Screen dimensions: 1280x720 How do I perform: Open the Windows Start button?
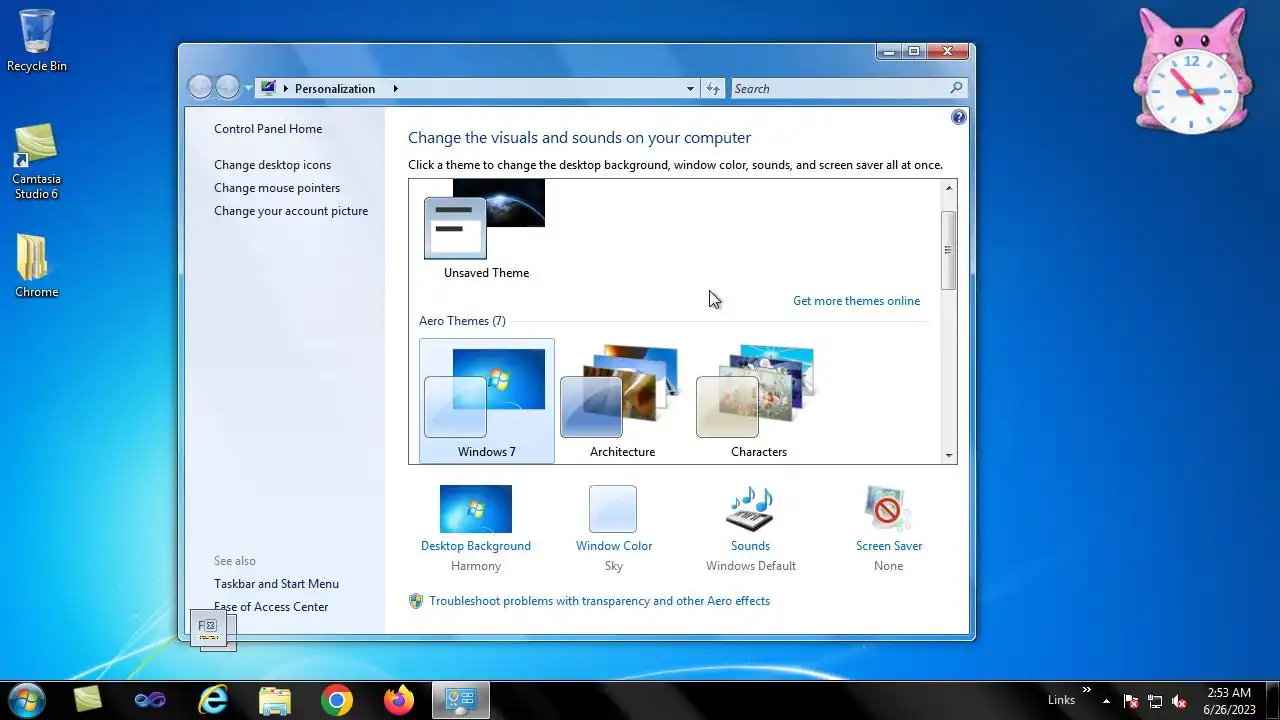pyautogui.click(x=27, y=700)
